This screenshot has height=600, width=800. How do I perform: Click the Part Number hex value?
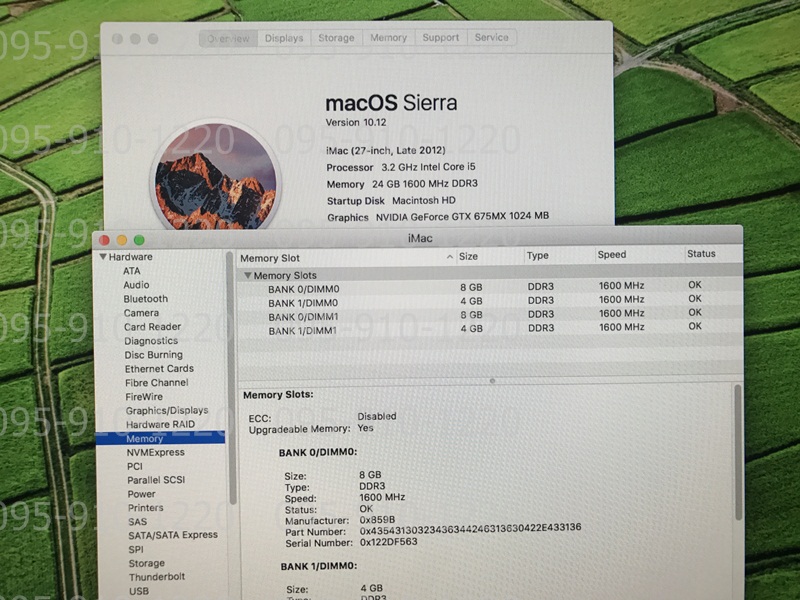(470, 529)
